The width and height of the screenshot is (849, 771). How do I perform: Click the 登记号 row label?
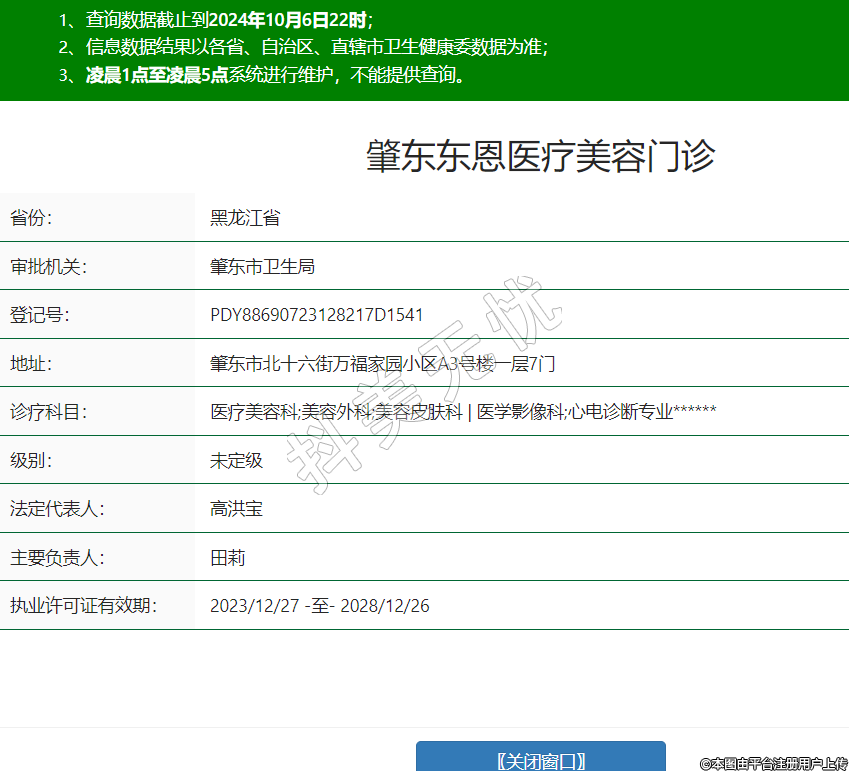pyautogui.click(x=40, y=315)
